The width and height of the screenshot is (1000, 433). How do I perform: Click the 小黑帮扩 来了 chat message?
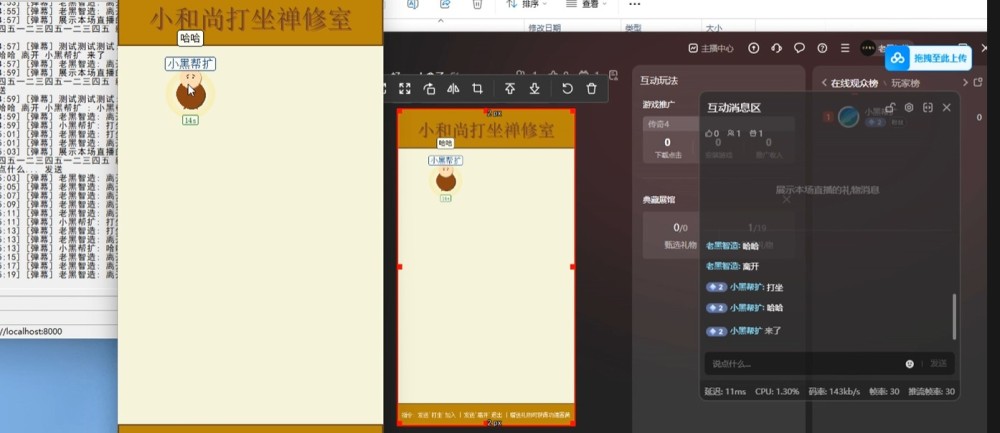[744, 331]
